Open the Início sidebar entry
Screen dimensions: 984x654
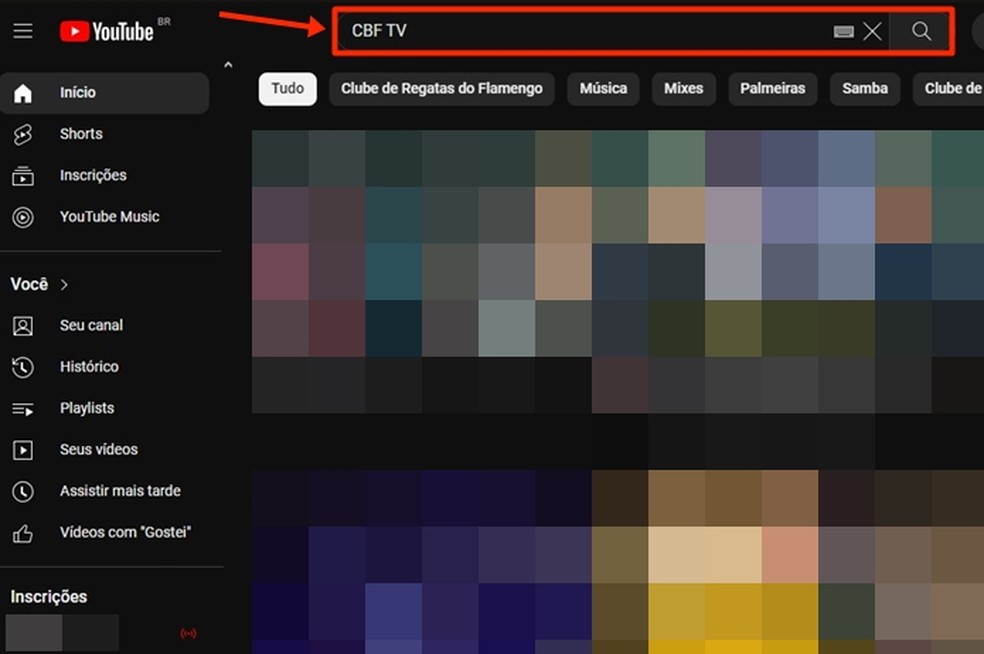(x=104, y=93)
